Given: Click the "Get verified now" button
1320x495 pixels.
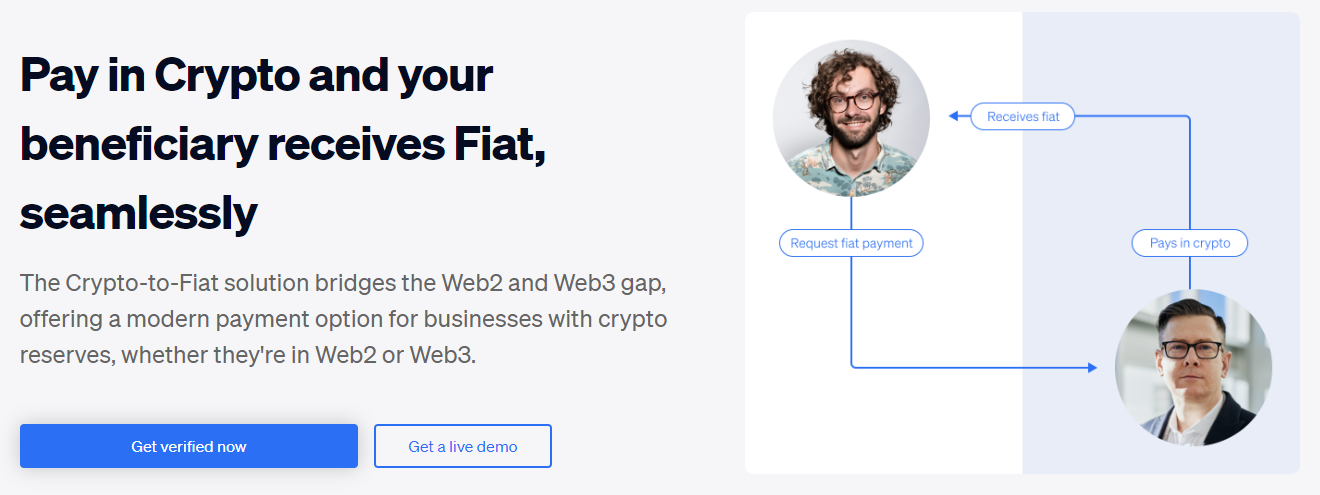Looking at the screenshot, I should pyautogui.click(x=188, y=446).
